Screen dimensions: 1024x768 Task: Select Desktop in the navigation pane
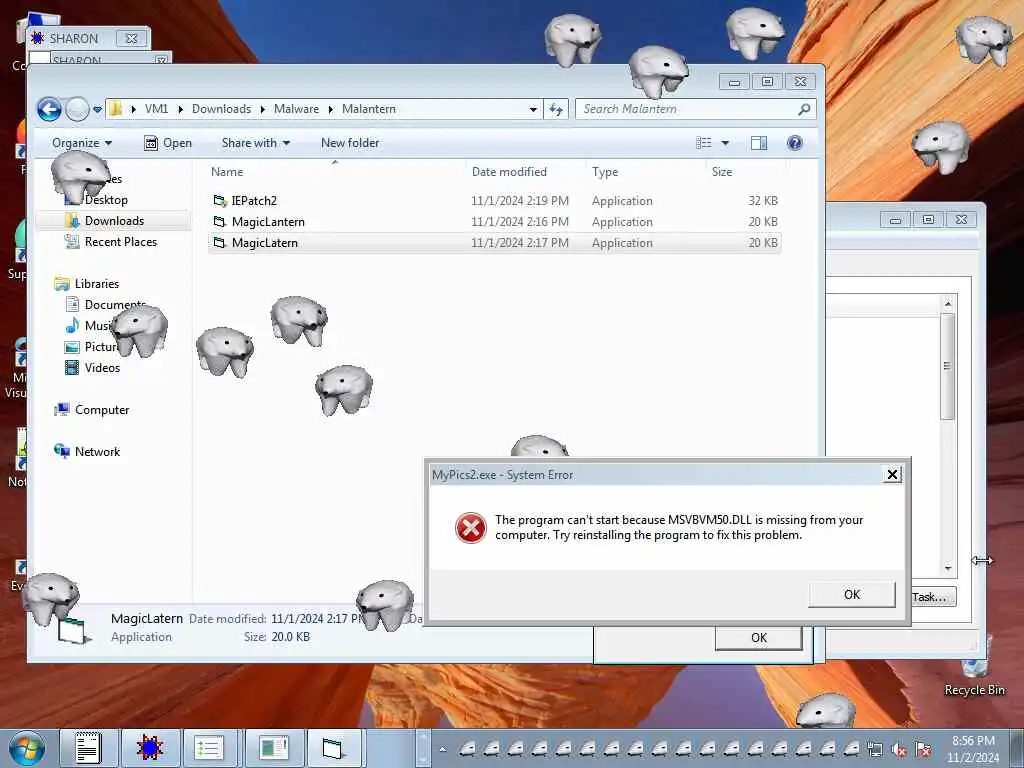[106, 200]
